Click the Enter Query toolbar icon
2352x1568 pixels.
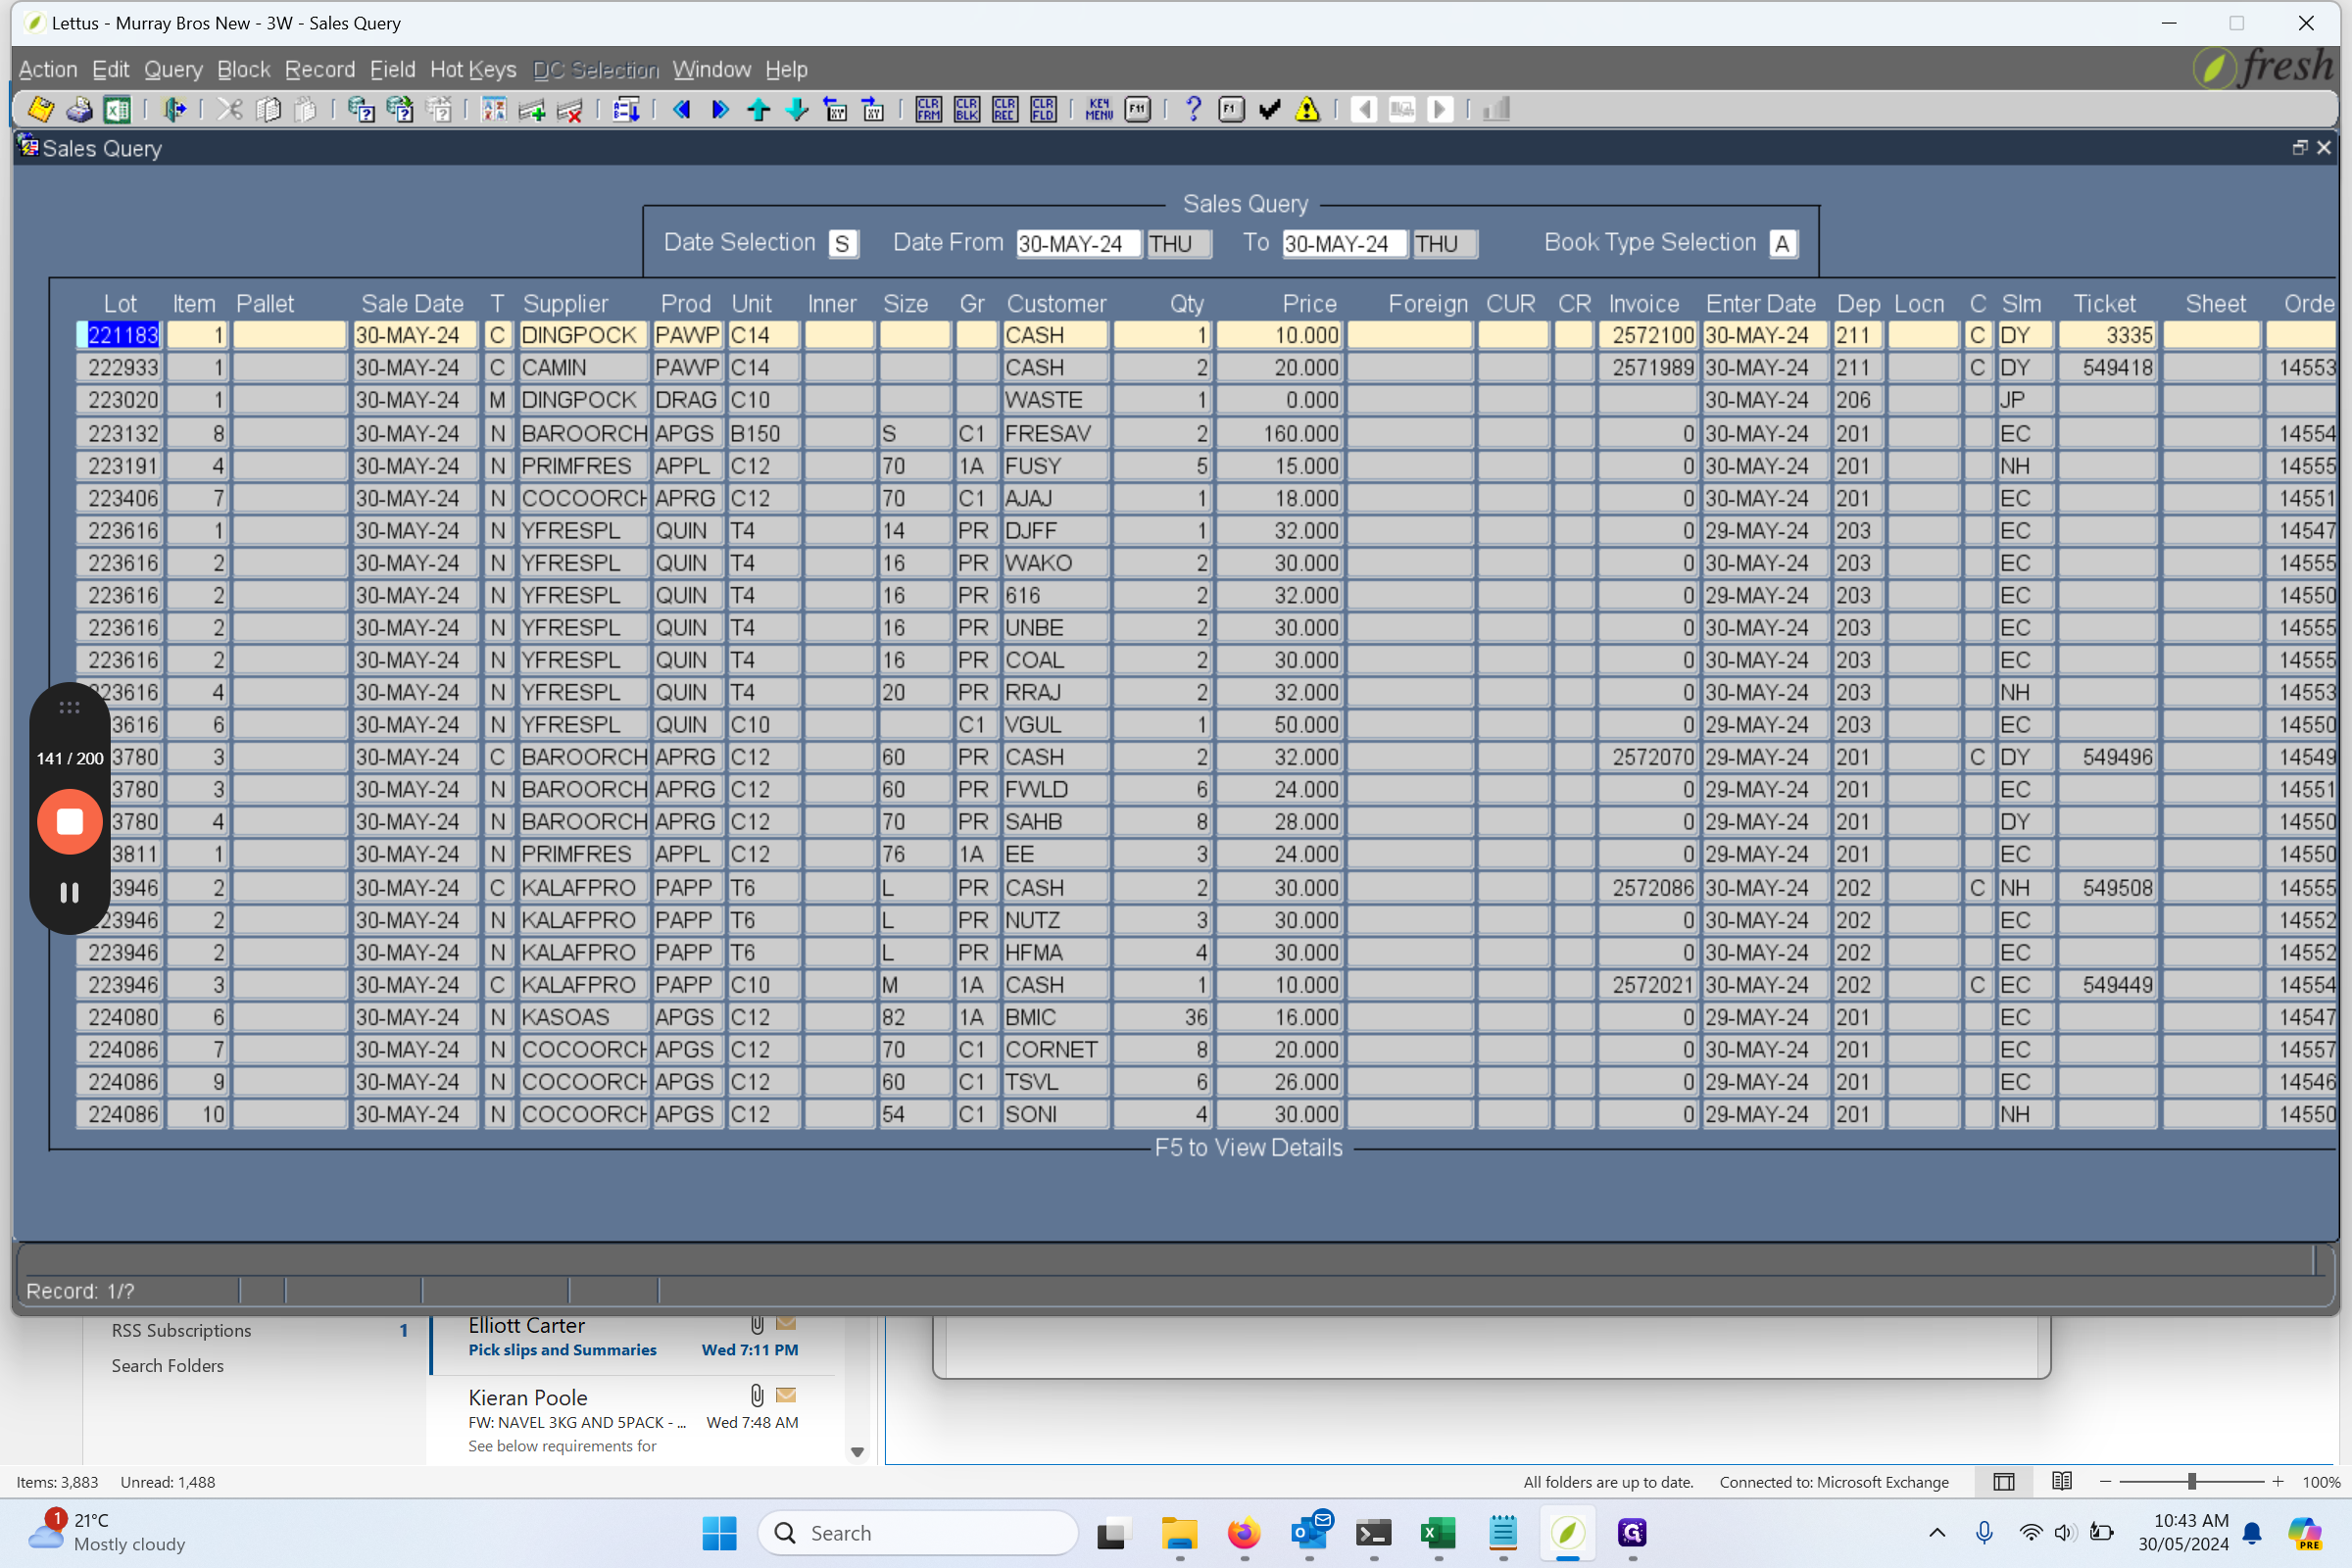pyautogui.click(x=361, y=109)
